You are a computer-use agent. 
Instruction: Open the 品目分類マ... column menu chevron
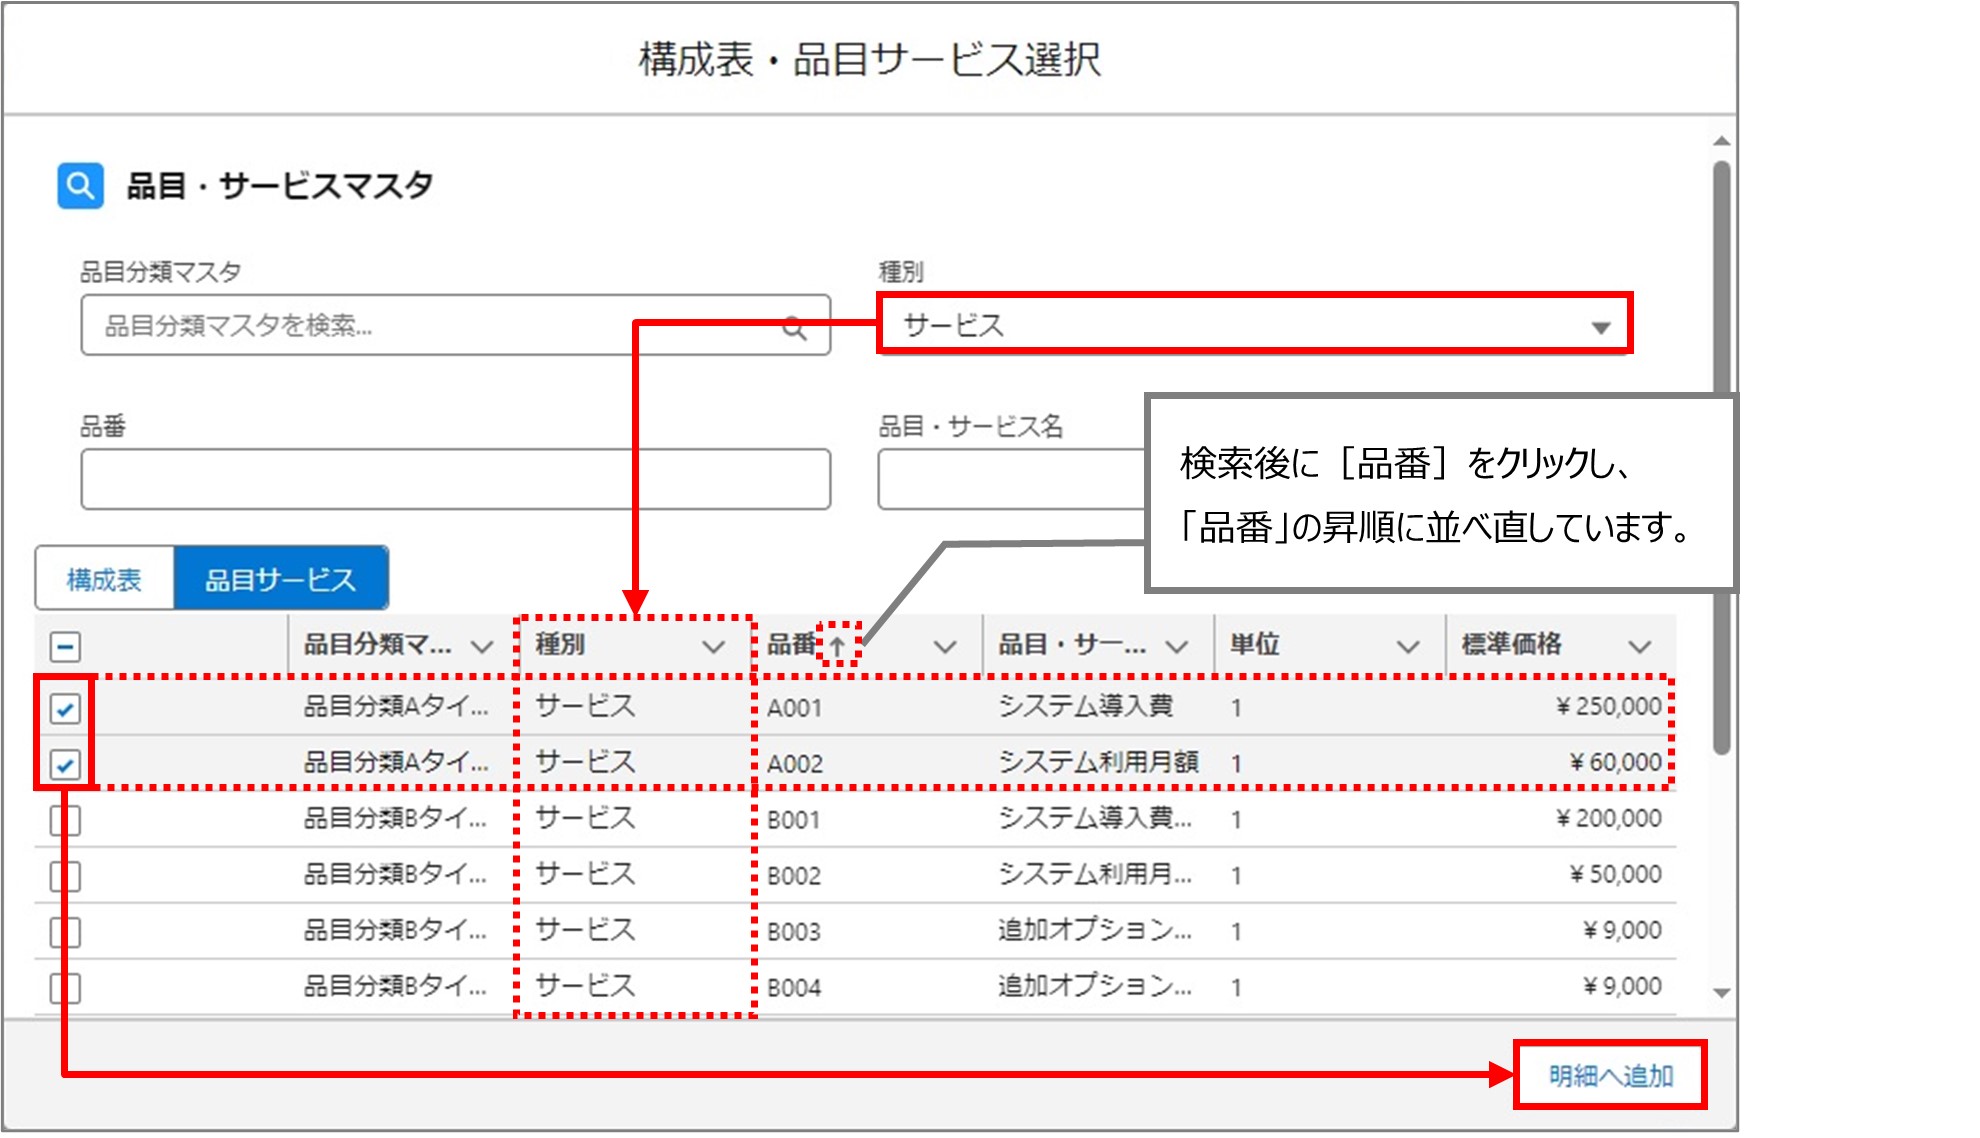click(x=482, y=647)
